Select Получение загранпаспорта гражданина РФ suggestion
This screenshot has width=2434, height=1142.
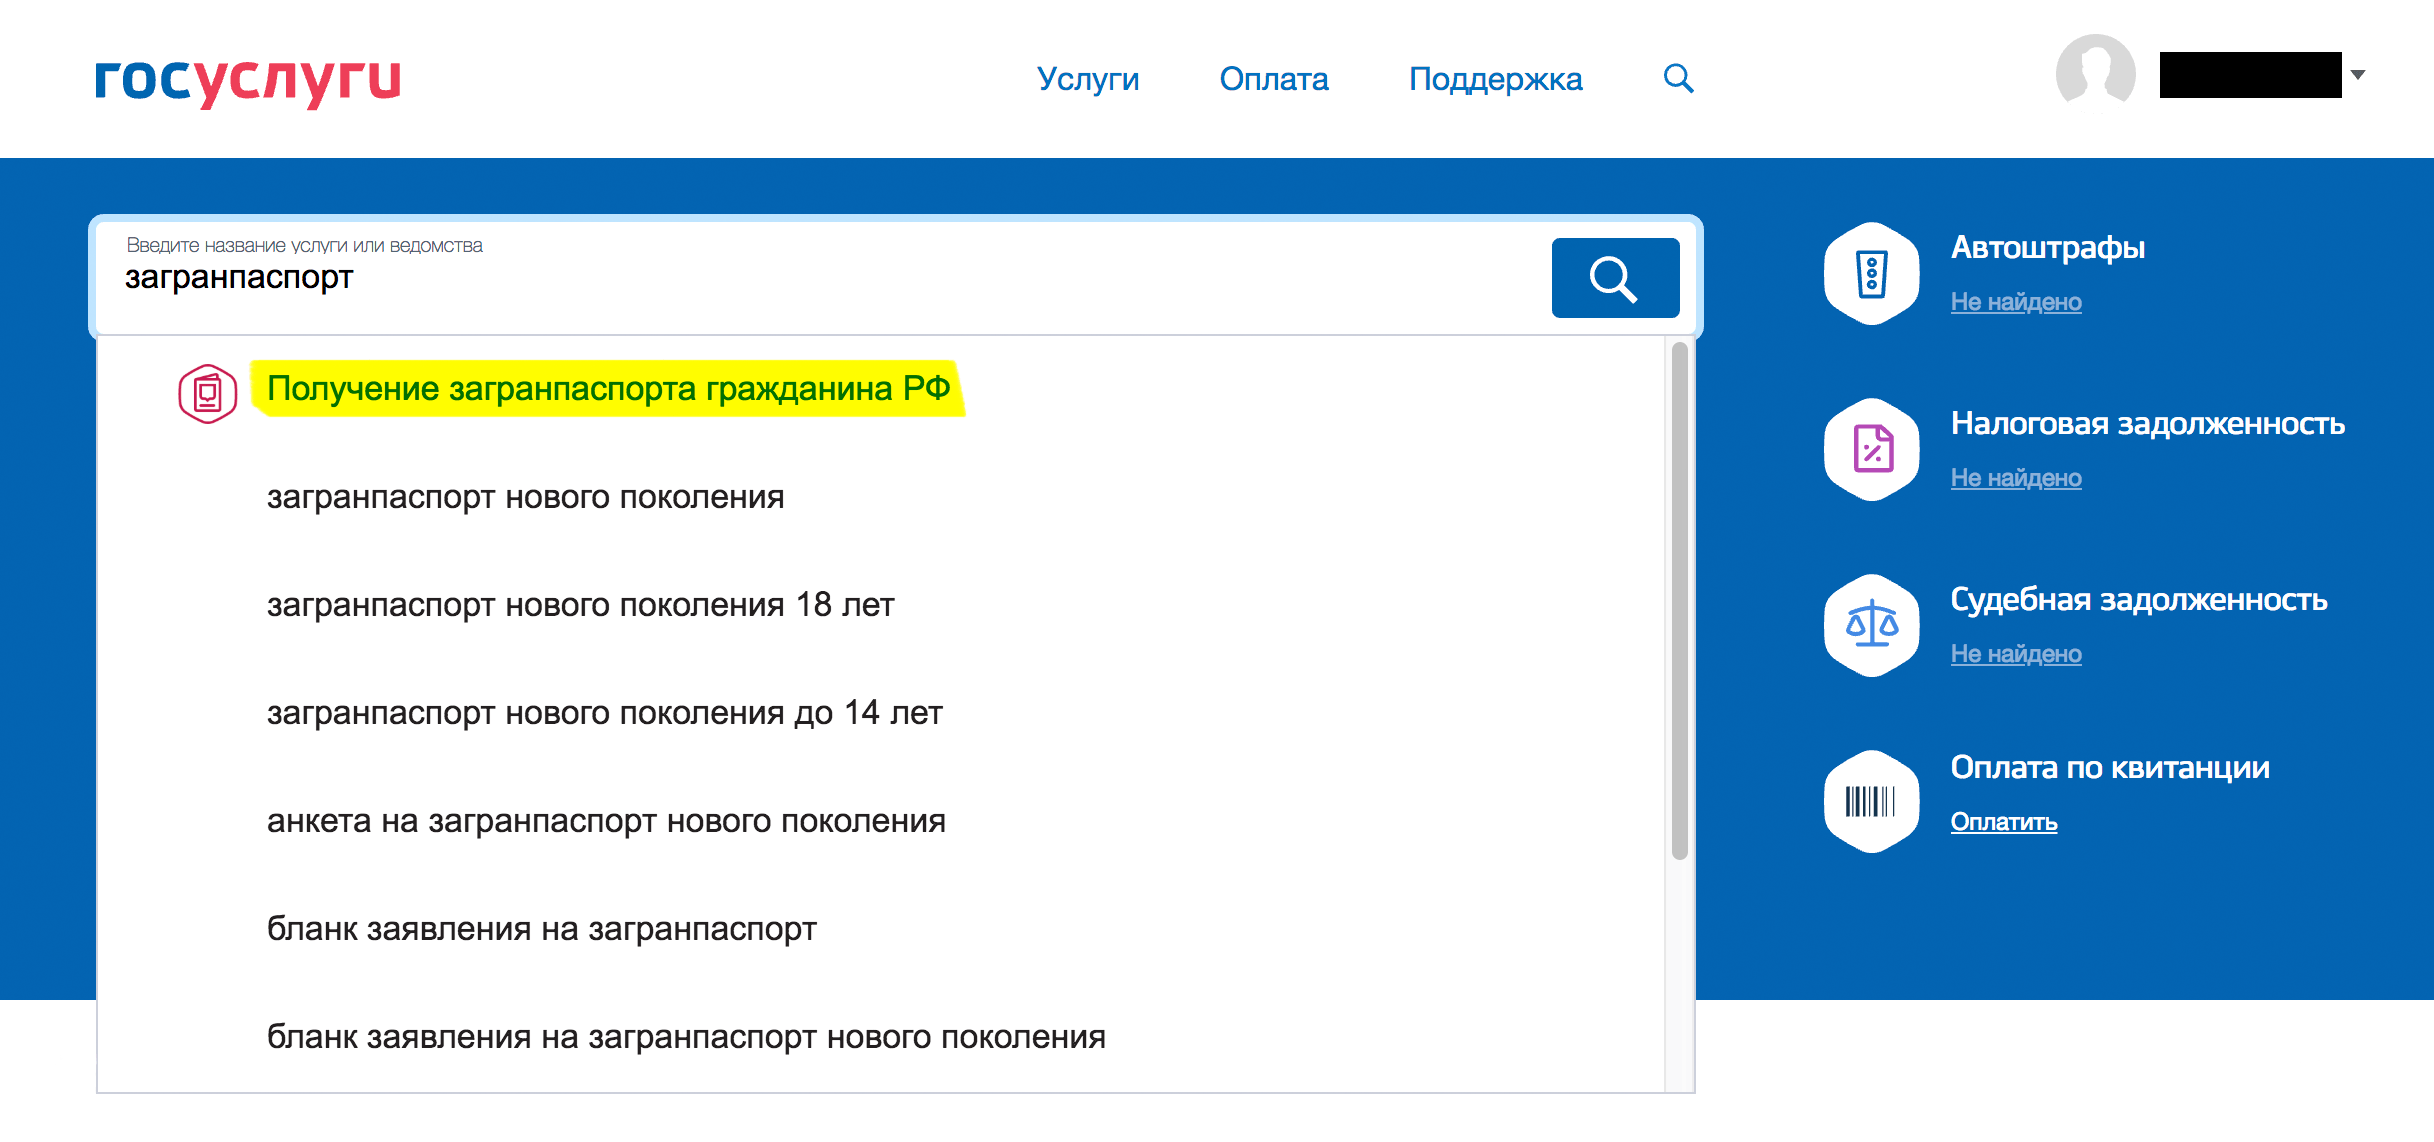(x=608, y=388)
